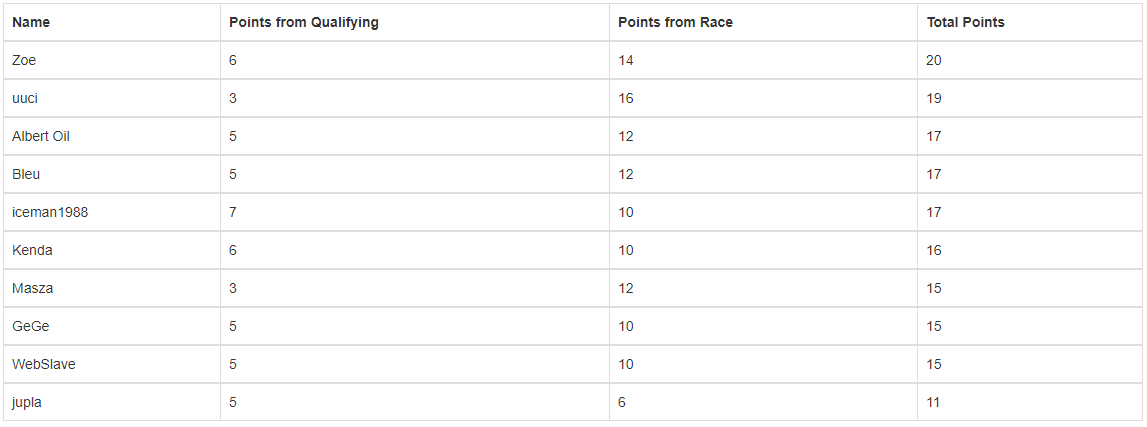Screen dimensions: 1147x427
Task: Click Zoe's race points value 14
Action: coord(625,60)
